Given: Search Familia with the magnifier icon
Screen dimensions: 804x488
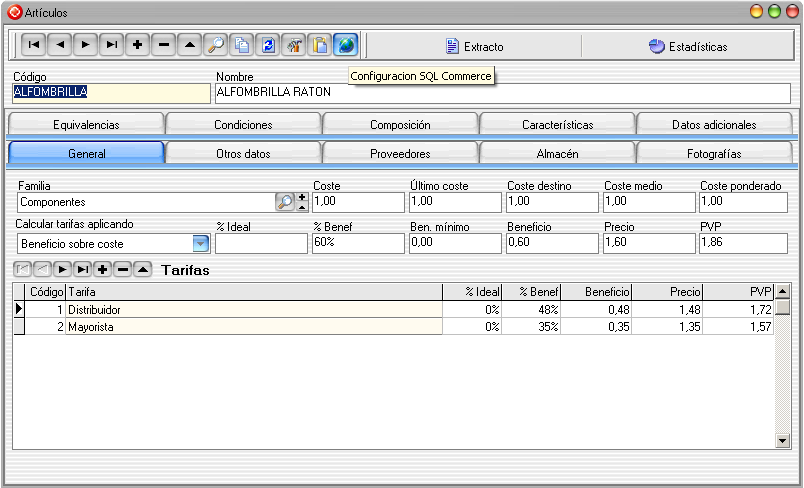Looking at the screenshot, I should [285, 202].
